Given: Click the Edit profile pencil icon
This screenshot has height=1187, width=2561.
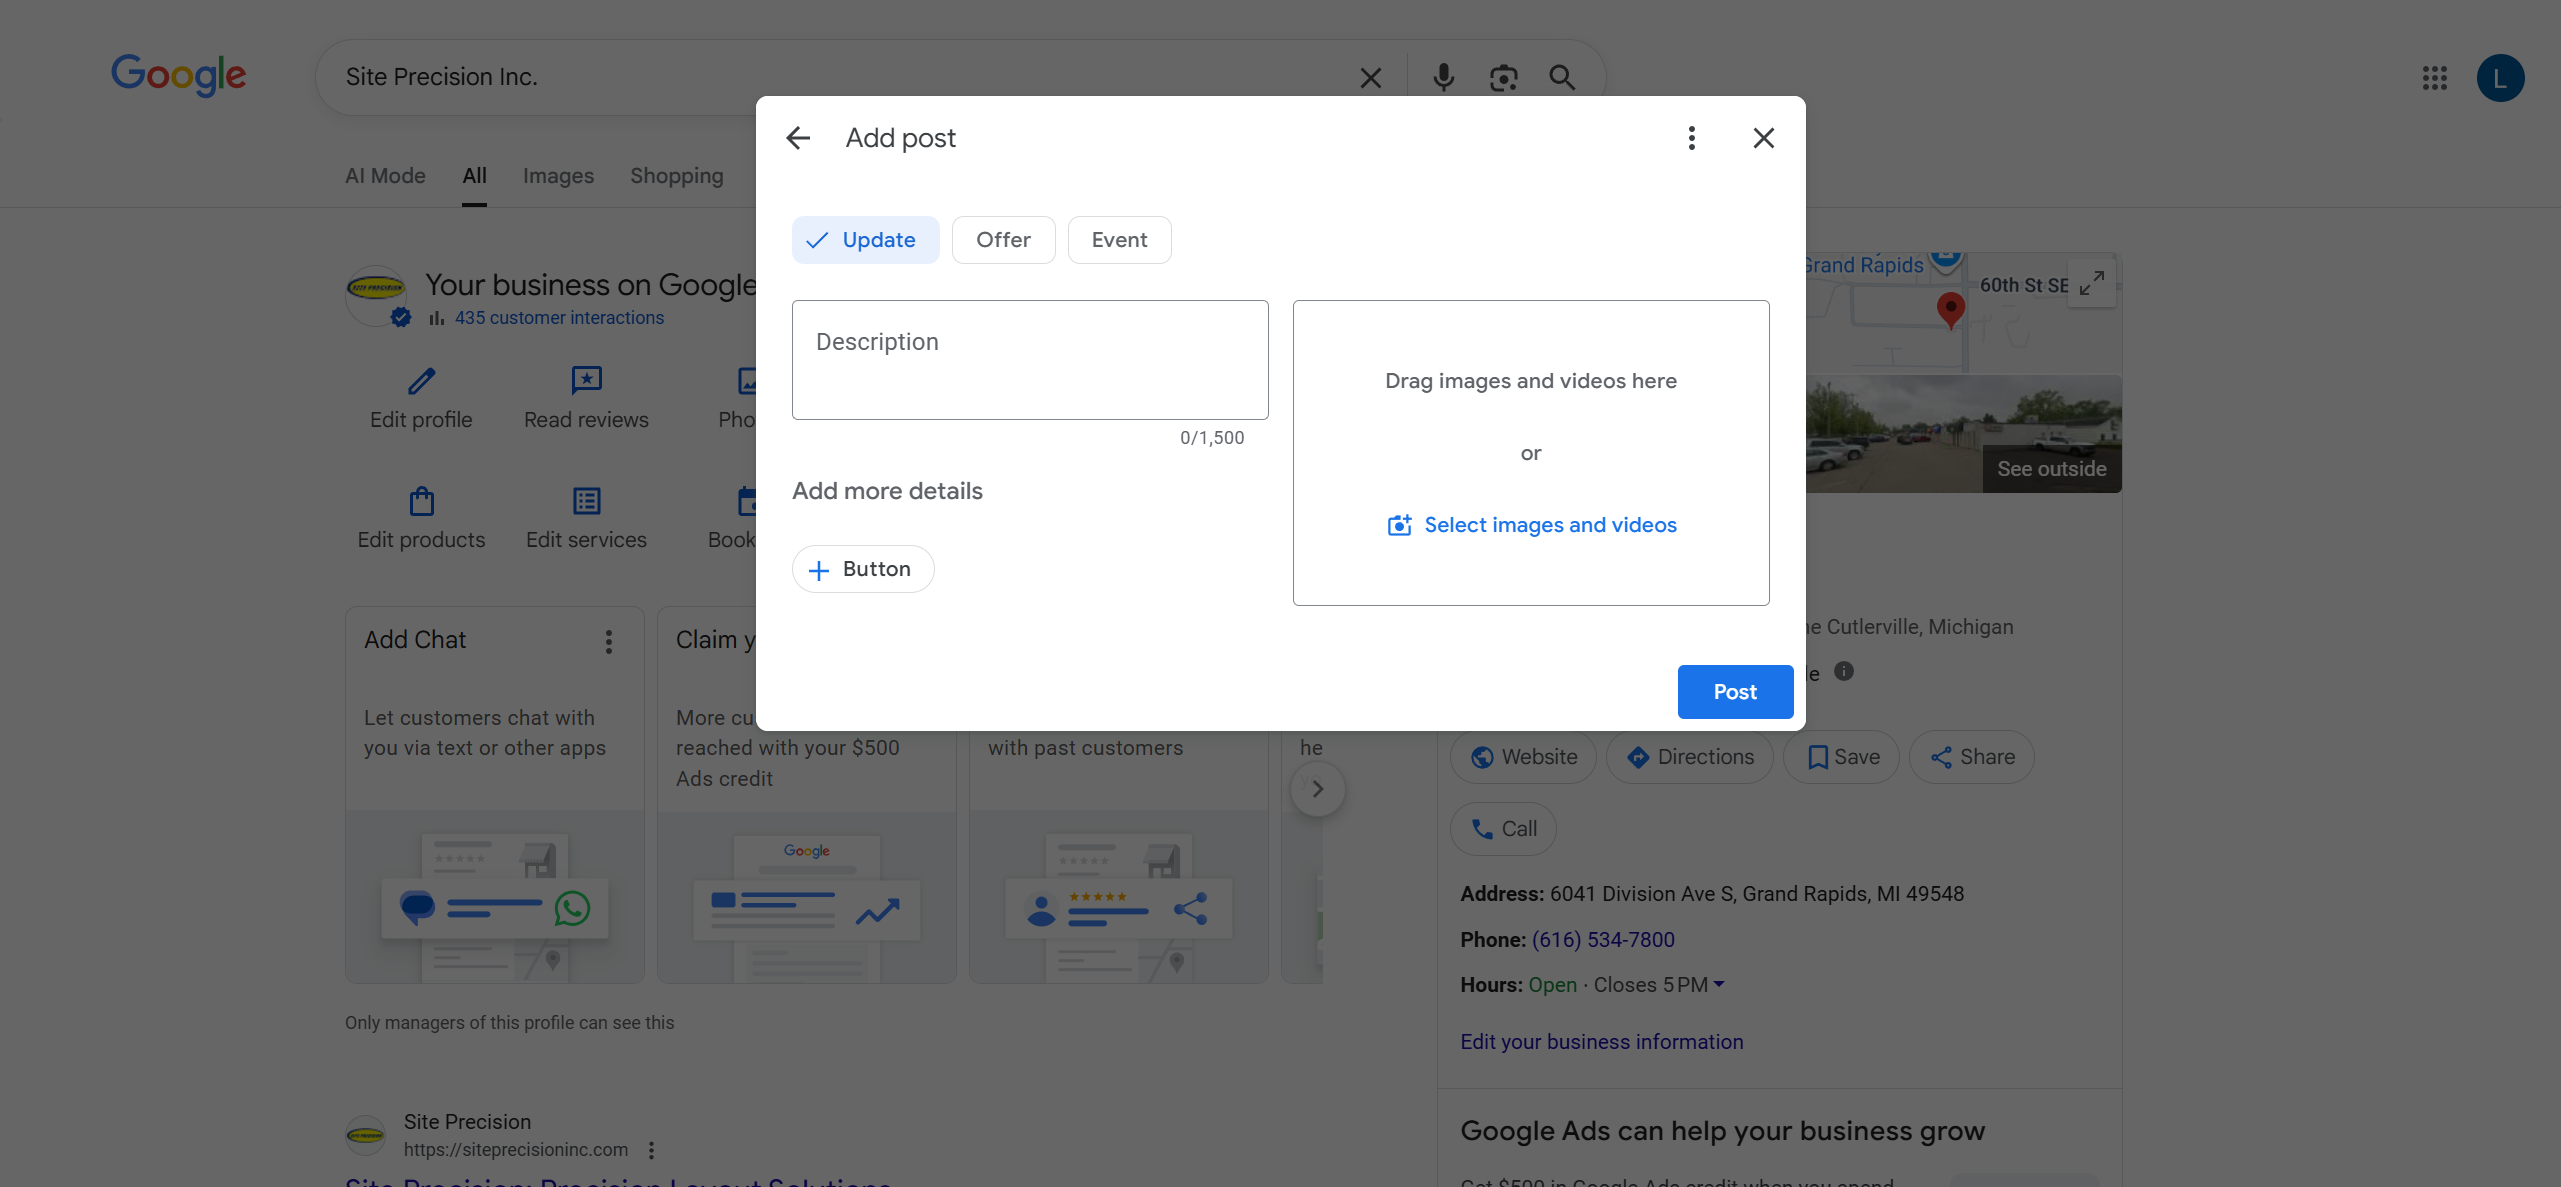Looking at the screenshot, I should [421, 381].
